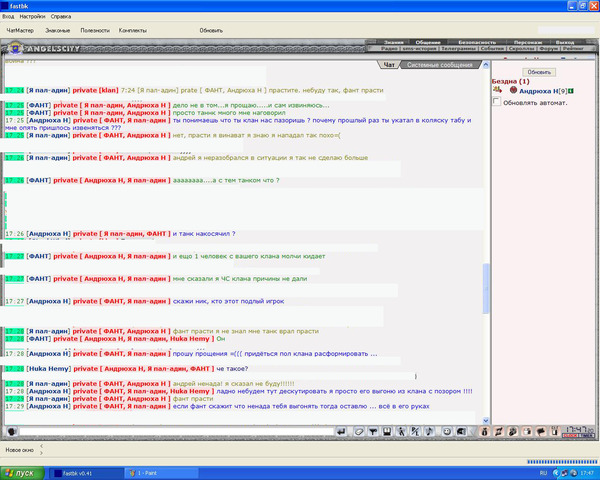Click the round info icon before Андрюха Н
The width and height of the screenshot is (600, 480).
tap(514, 90)
